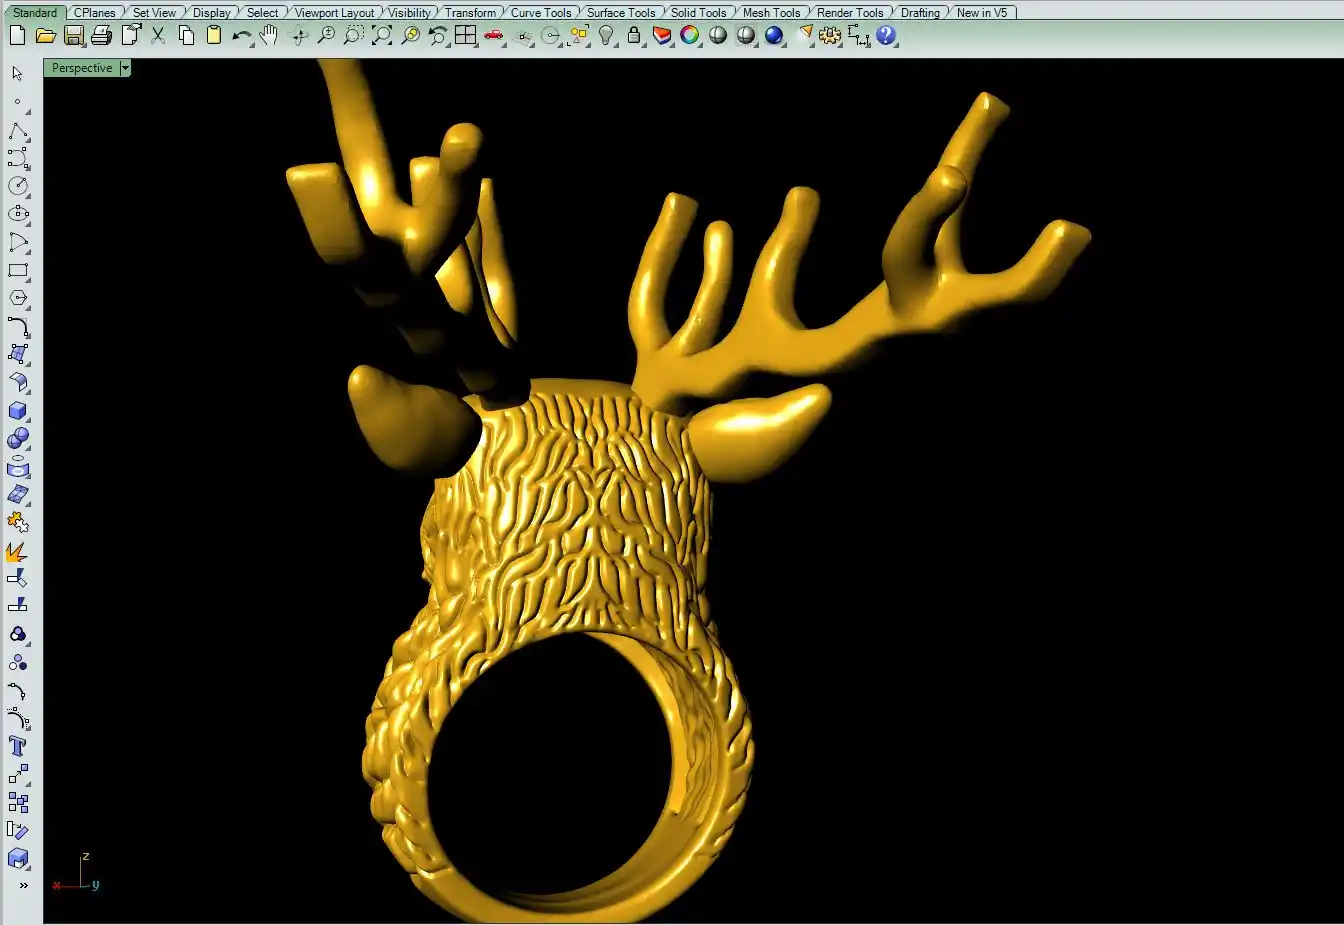
Task: Open the Perspective viewport dropdown arrow
Action: 125,68
